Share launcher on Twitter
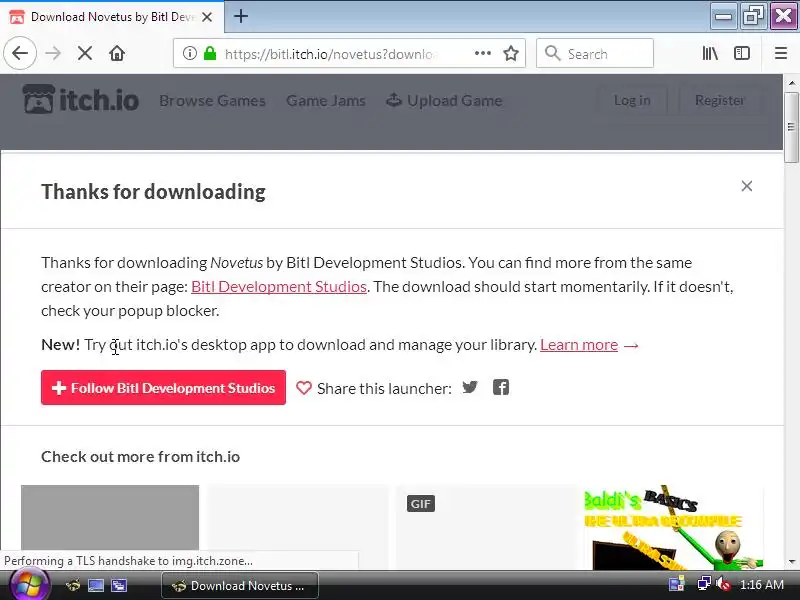Viewport: 800px width, 600px height. 470,387
